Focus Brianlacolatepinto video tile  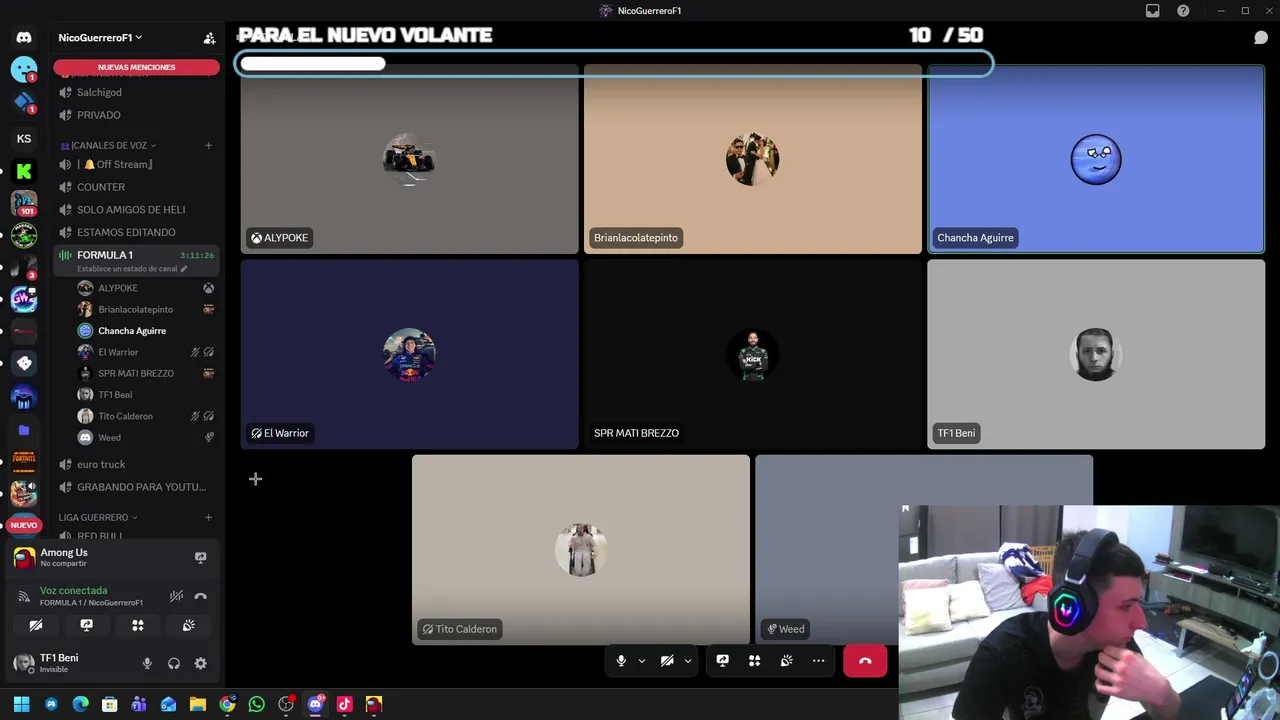[753, 159]
